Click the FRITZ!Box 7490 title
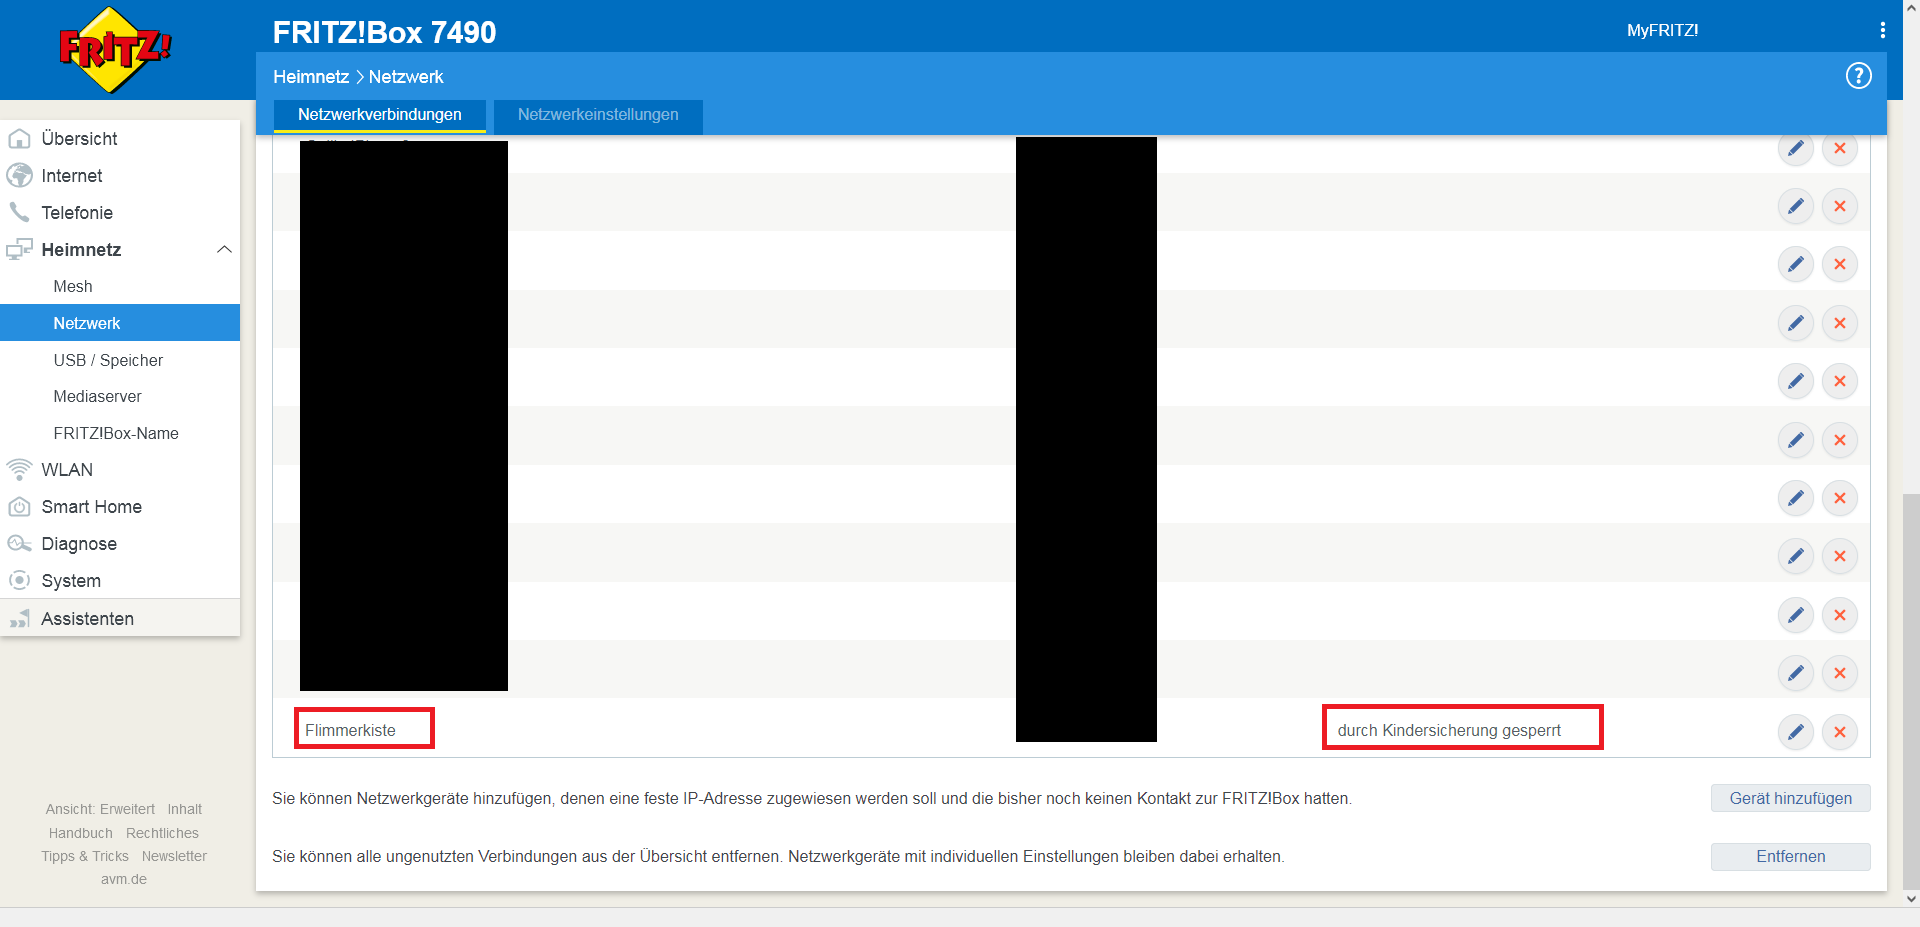This screenshot has width=1920, height=927. 384,32
